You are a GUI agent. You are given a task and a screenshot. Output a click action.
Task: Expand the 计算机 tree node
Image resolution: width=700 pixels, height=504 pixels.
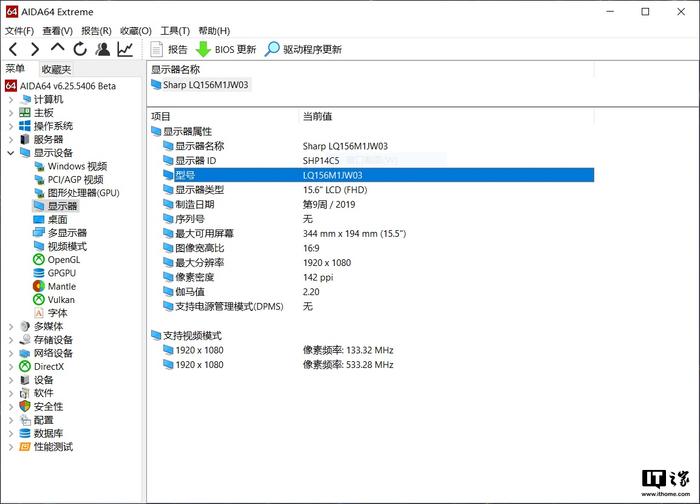point(11,100)
